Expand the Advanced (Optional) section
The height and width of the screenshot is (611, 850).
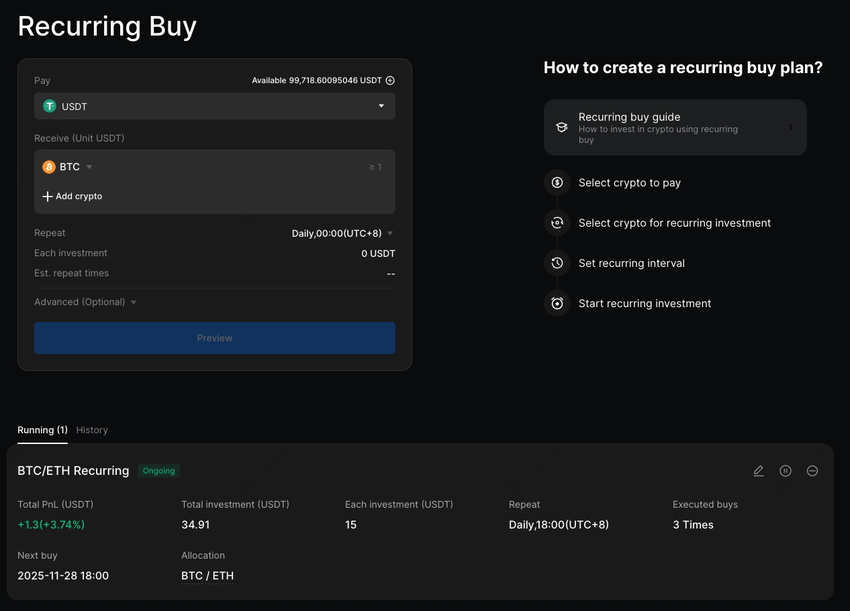pyautogui.click(x=85, y=302)
